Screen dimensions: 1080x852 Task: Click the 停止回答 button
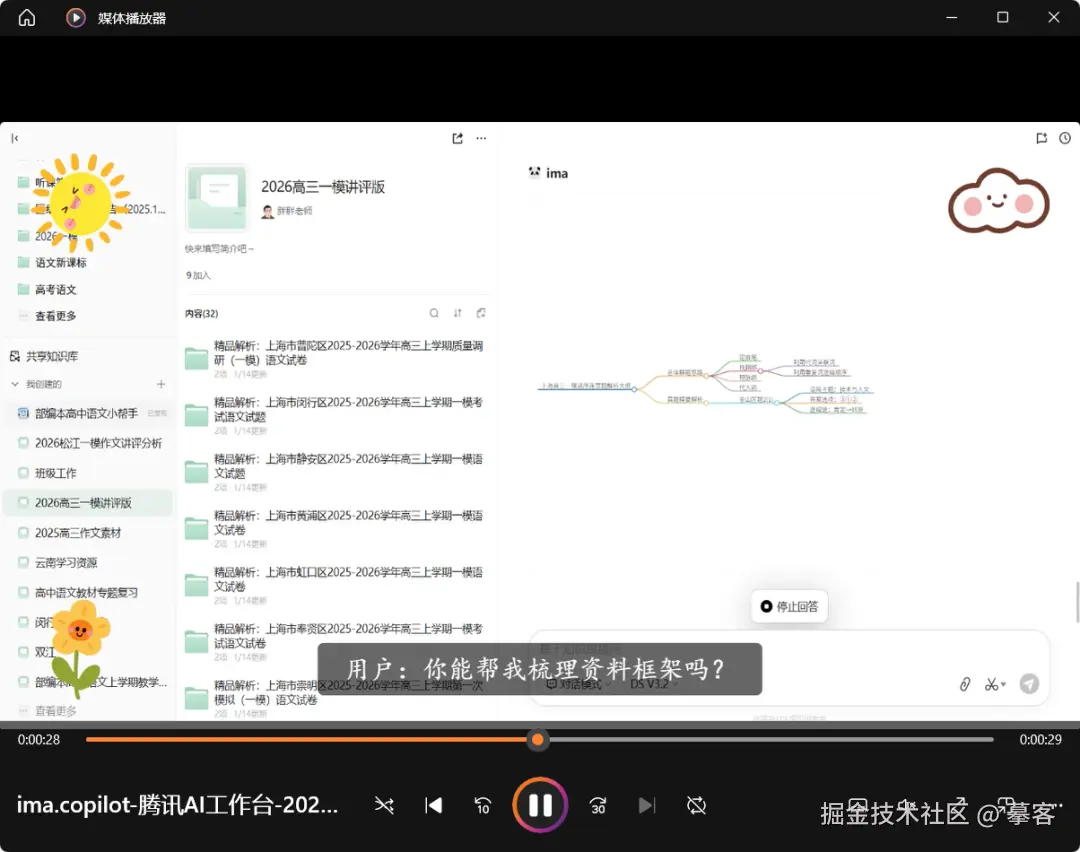pyautogui.click(x=789, y=606)
